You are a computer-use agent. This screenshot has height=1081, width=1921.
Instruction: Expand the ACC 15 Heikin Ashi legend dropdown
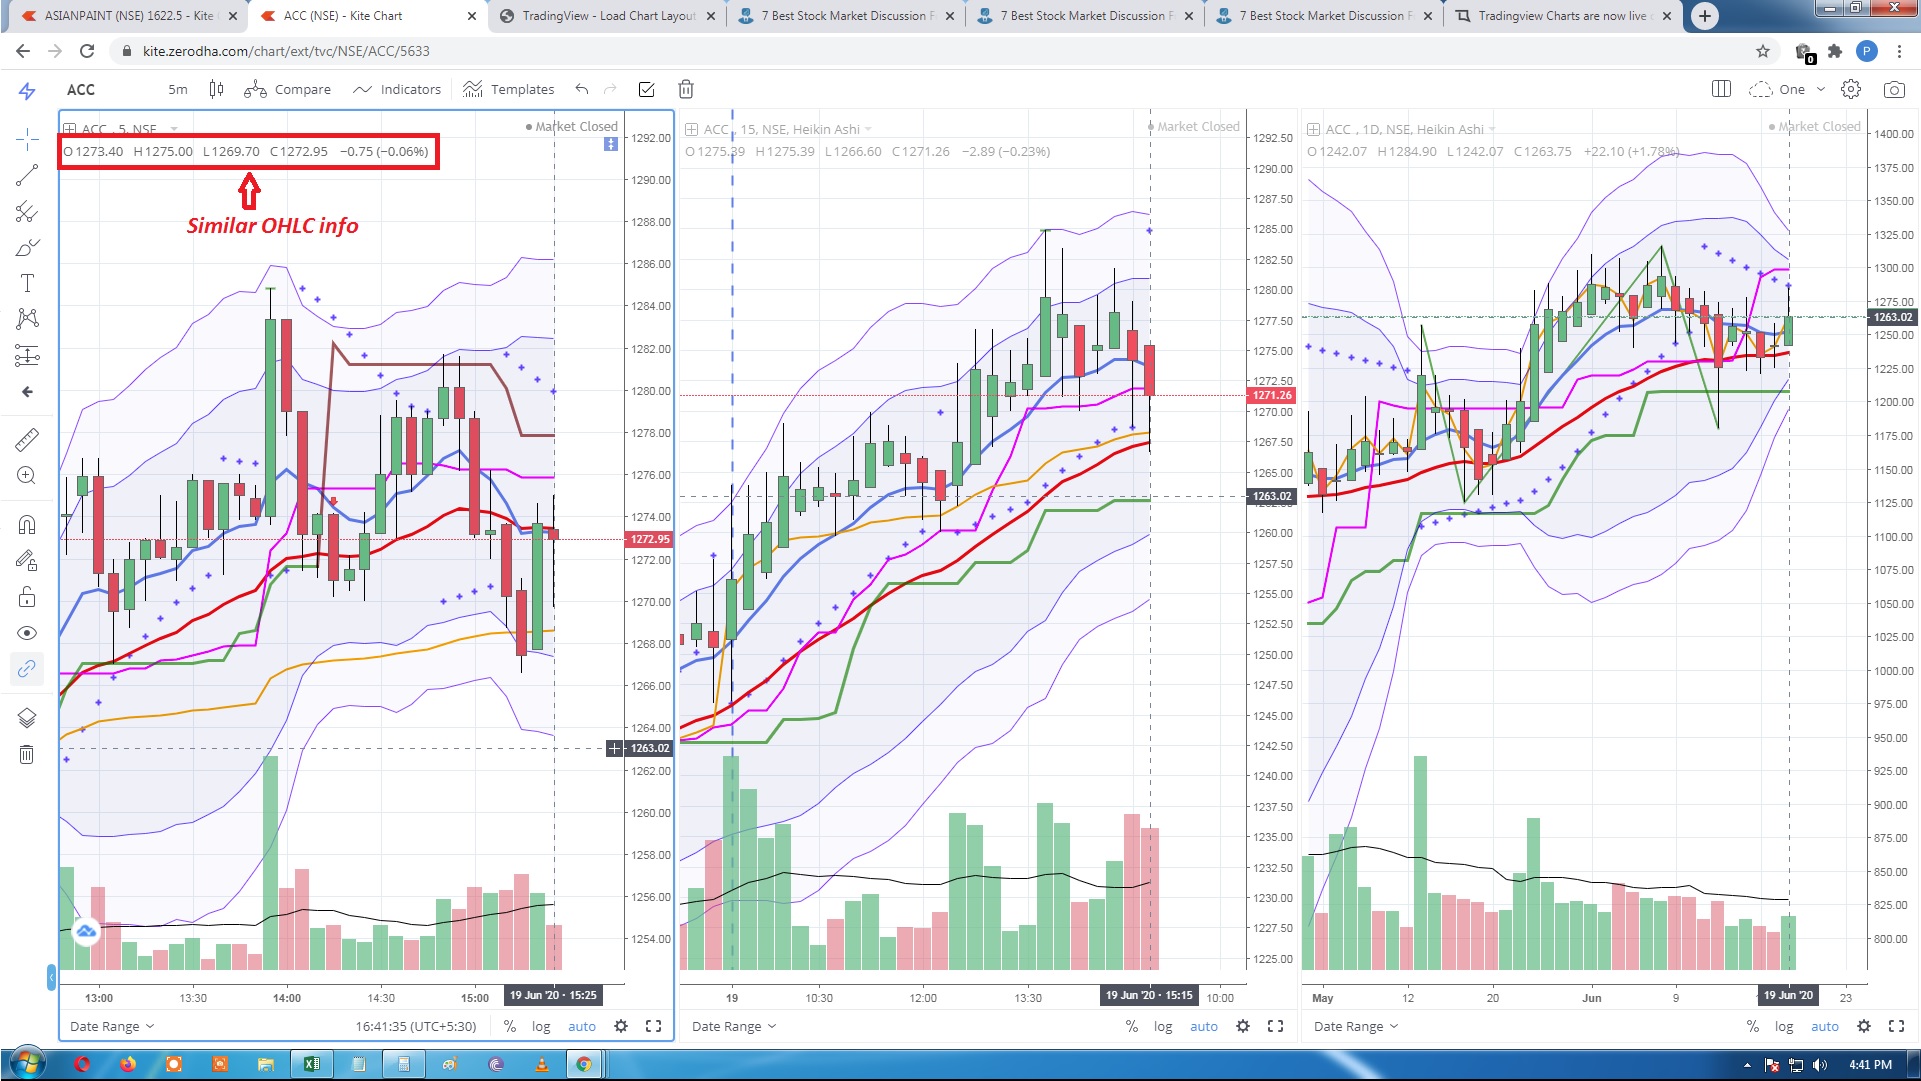pyautogui.click(x=868, y=129)
